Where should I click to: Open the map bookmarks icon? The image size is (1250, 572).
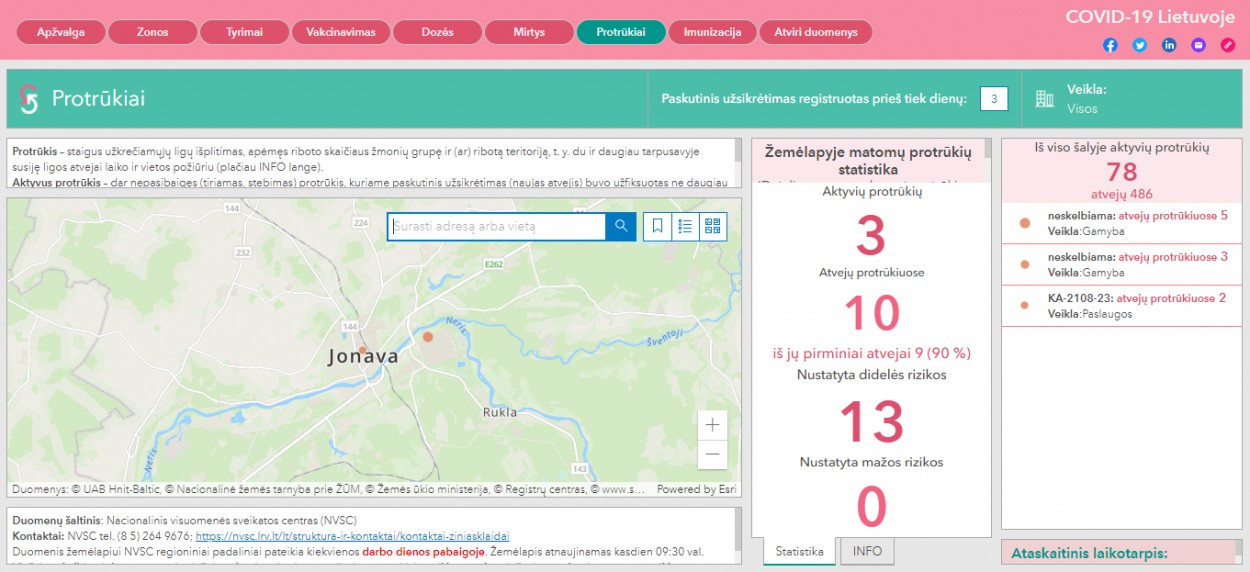pos(657,227)
